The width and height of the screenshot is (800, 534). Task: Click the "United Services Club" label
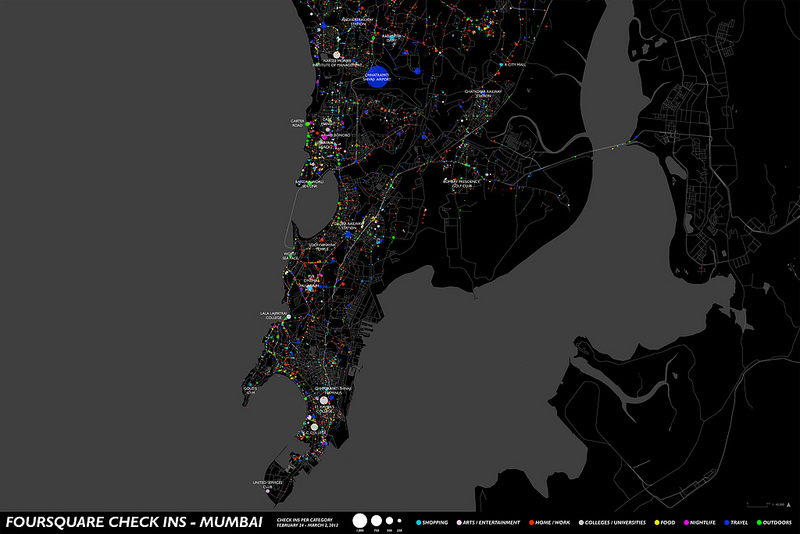[267, 485]
